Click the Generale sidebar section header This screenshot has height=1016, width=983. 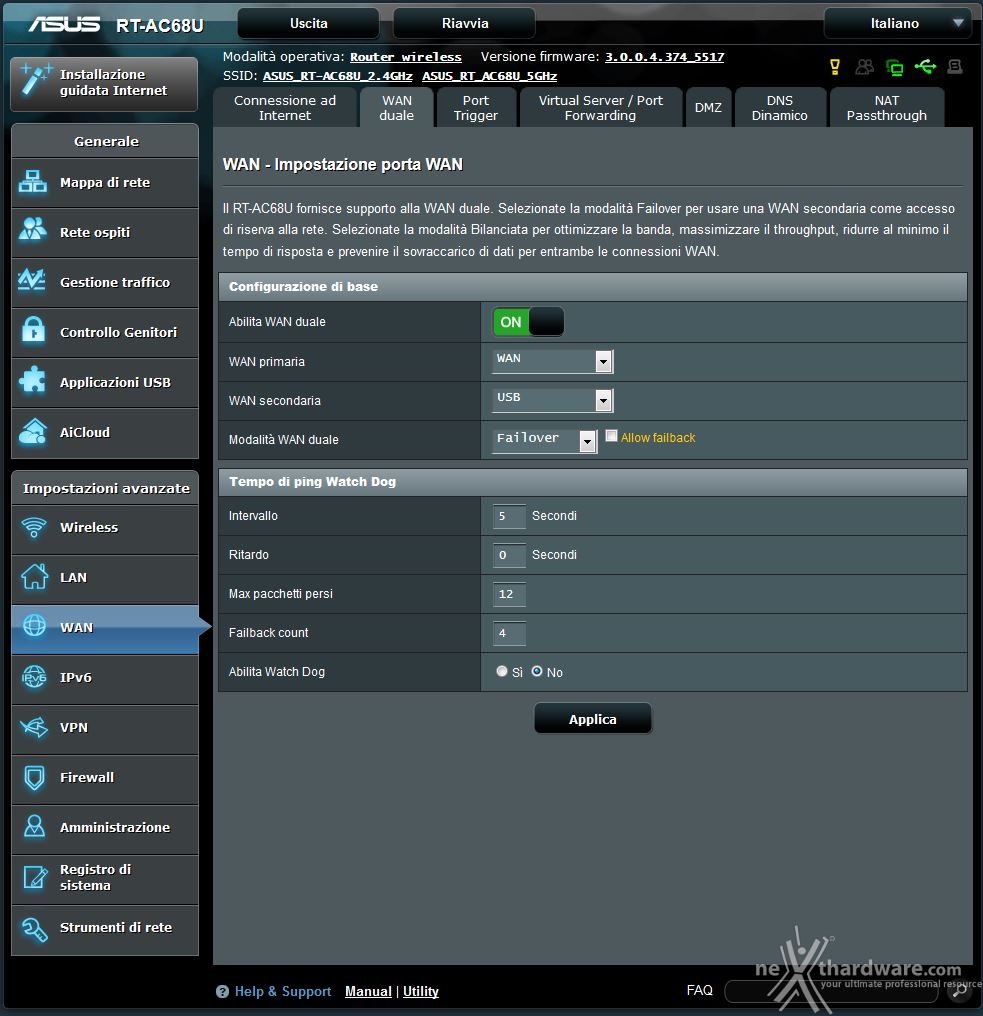[x=105, y=141]
